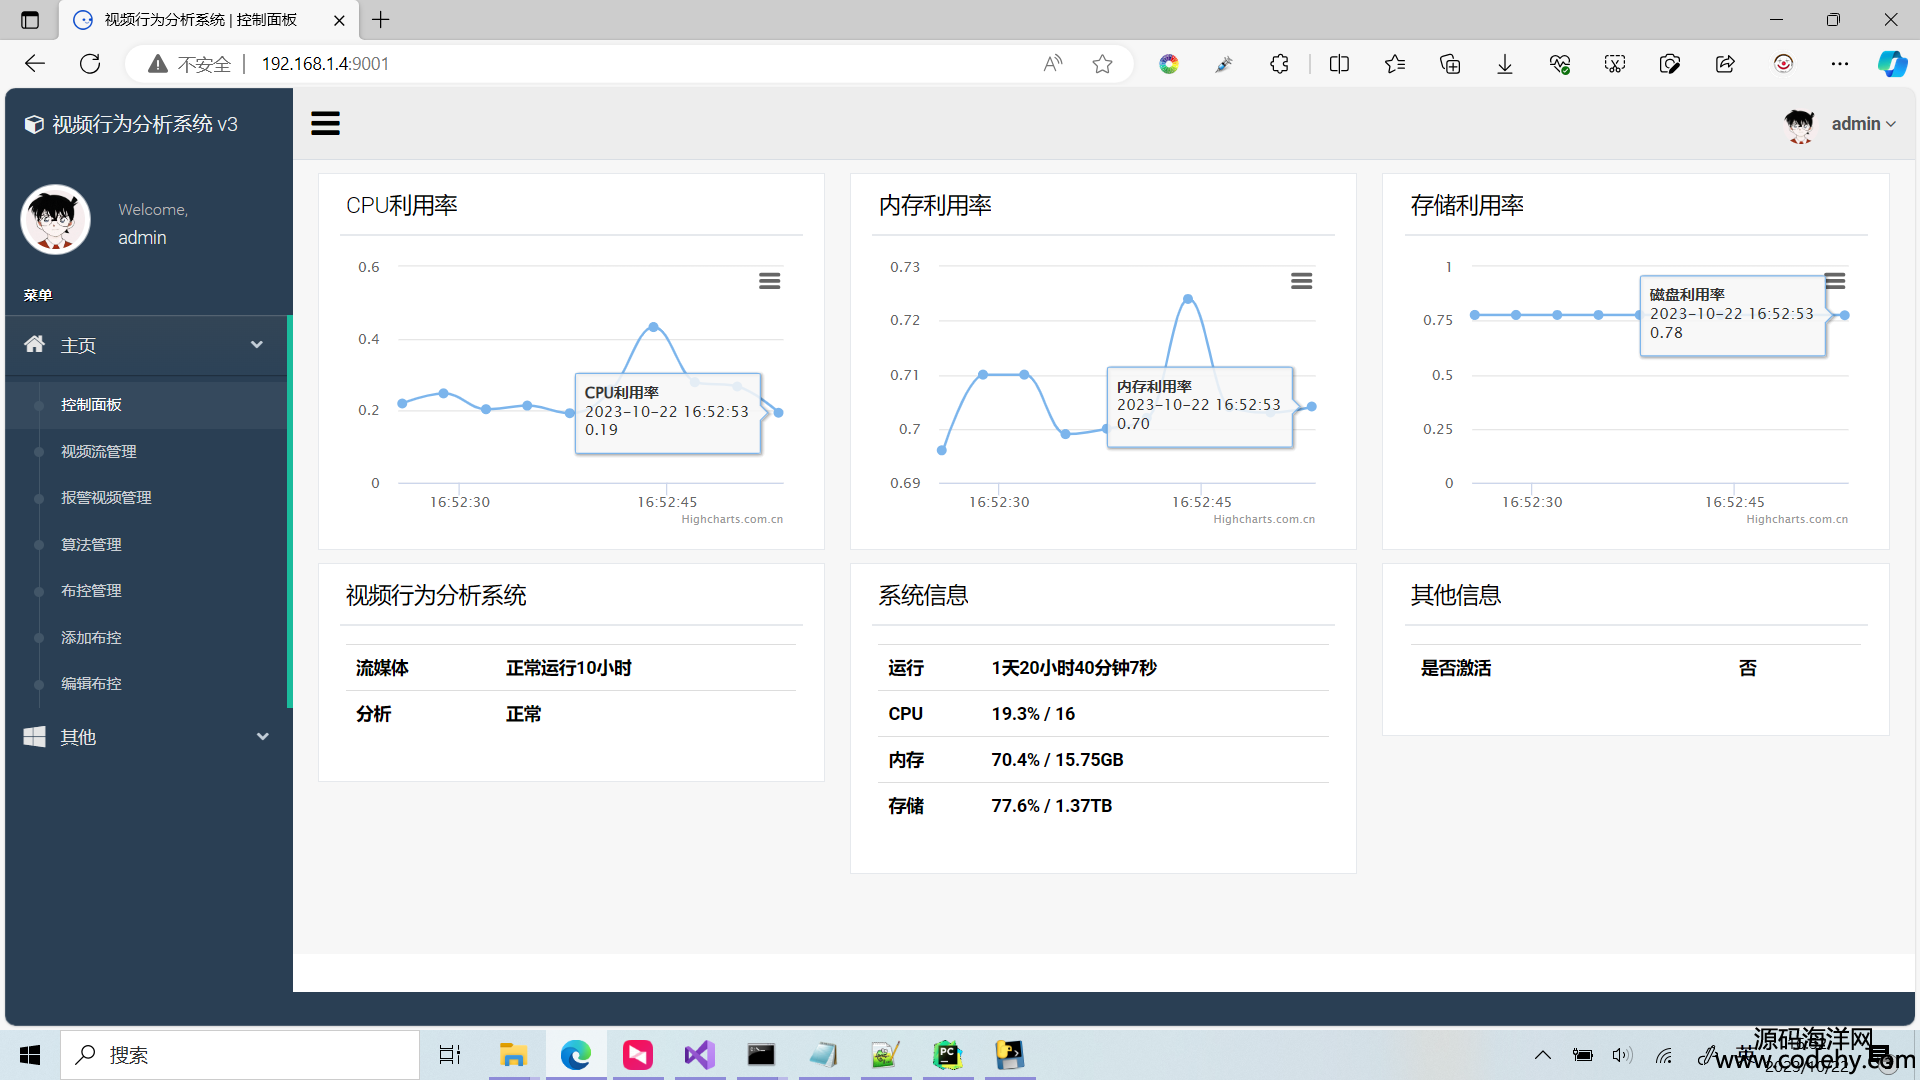
Task: Add this page to favorites star icon
Action: pos(1102,64)
